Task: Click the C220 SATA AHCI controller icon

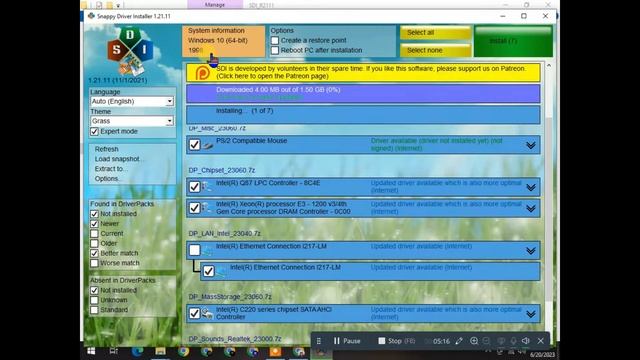Action: pyautogui.click(x=207, y=313)
